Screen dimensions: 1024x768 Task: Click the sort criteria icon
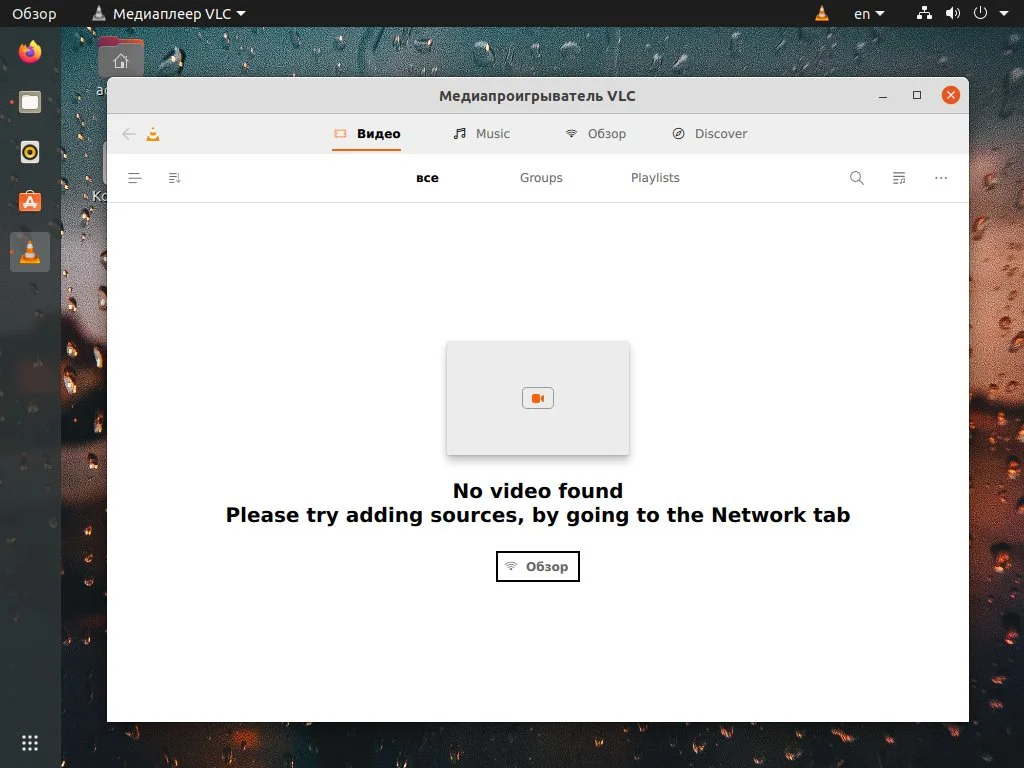pyautogui.click(x=134, y=177)
